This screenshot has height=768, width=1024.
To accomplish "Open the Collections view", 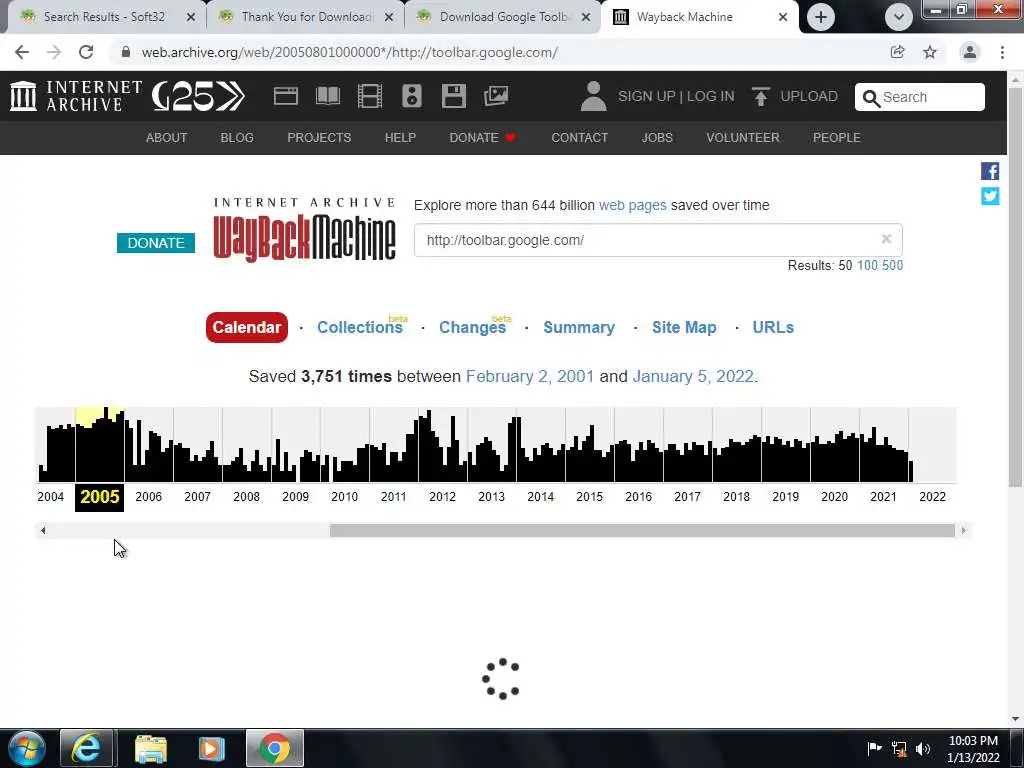I will (360, 327).
